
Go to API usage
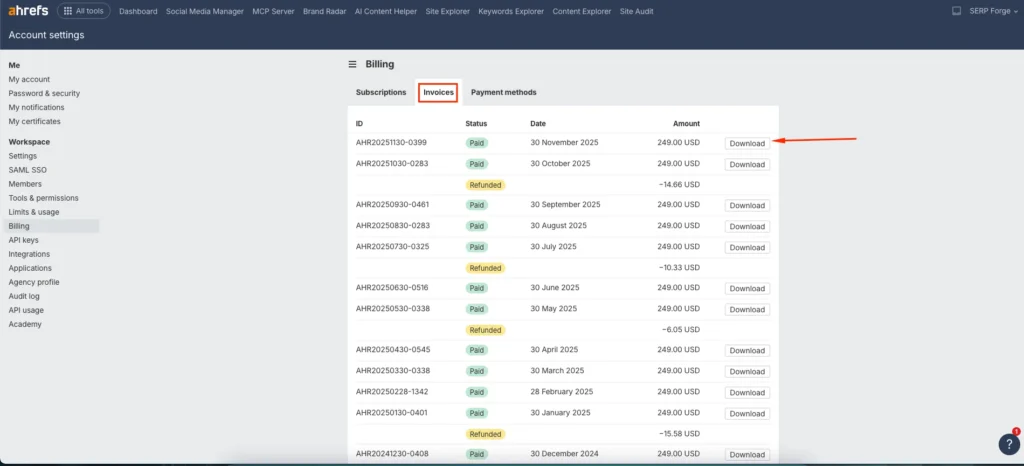[x=26, y=310]
